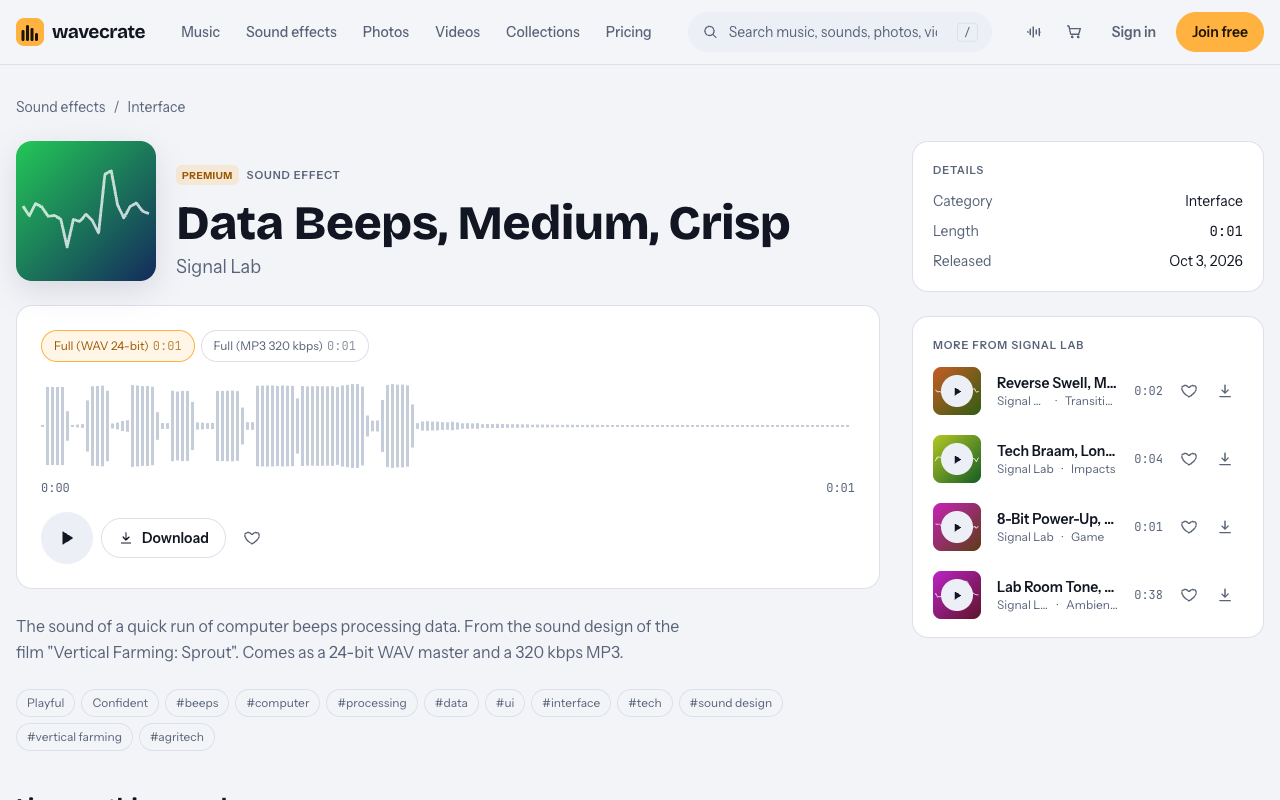
Task: Open Signal Lab artist page under the title
Action: (218, 267)
